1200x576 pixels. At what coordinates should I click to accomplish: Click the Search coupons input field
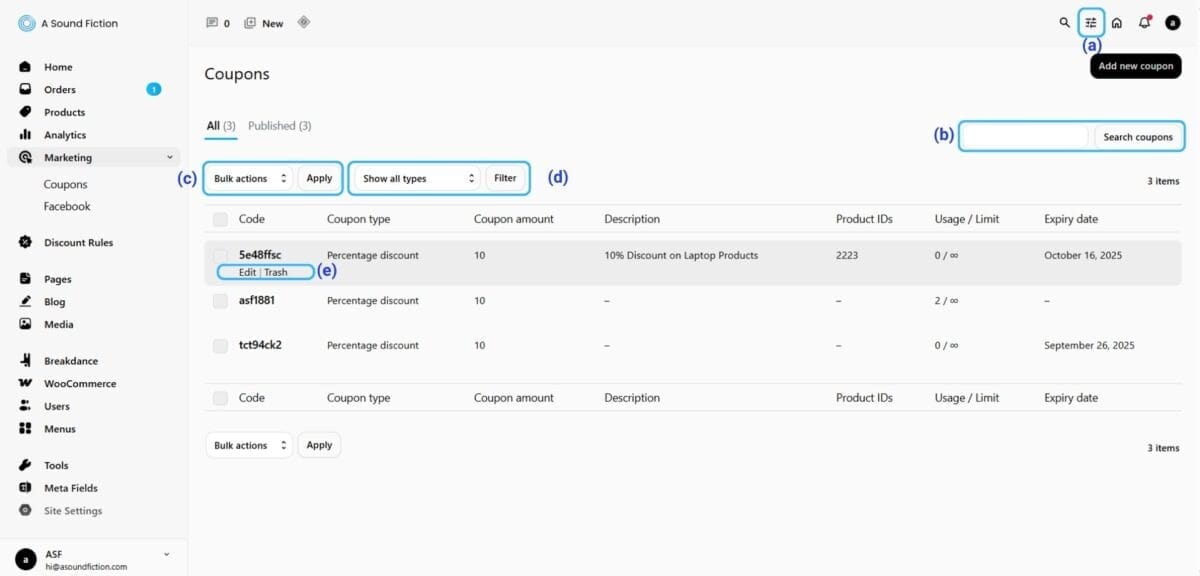click(x=1025, y=137)
